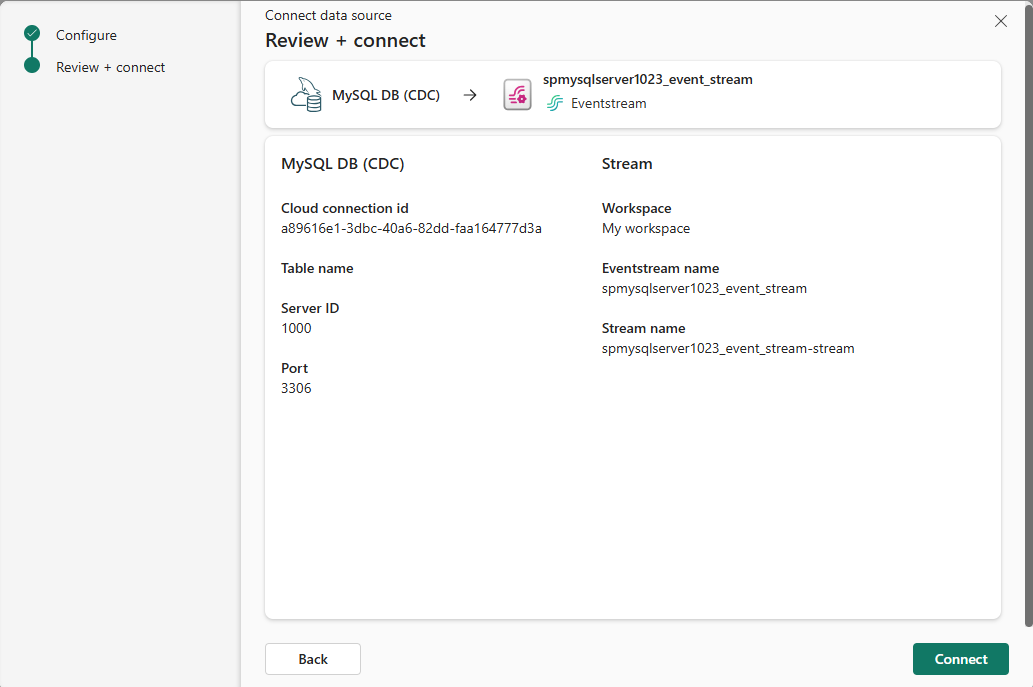
Task: Click the arrow between source and eventstream
Action: tap(470, 96)
